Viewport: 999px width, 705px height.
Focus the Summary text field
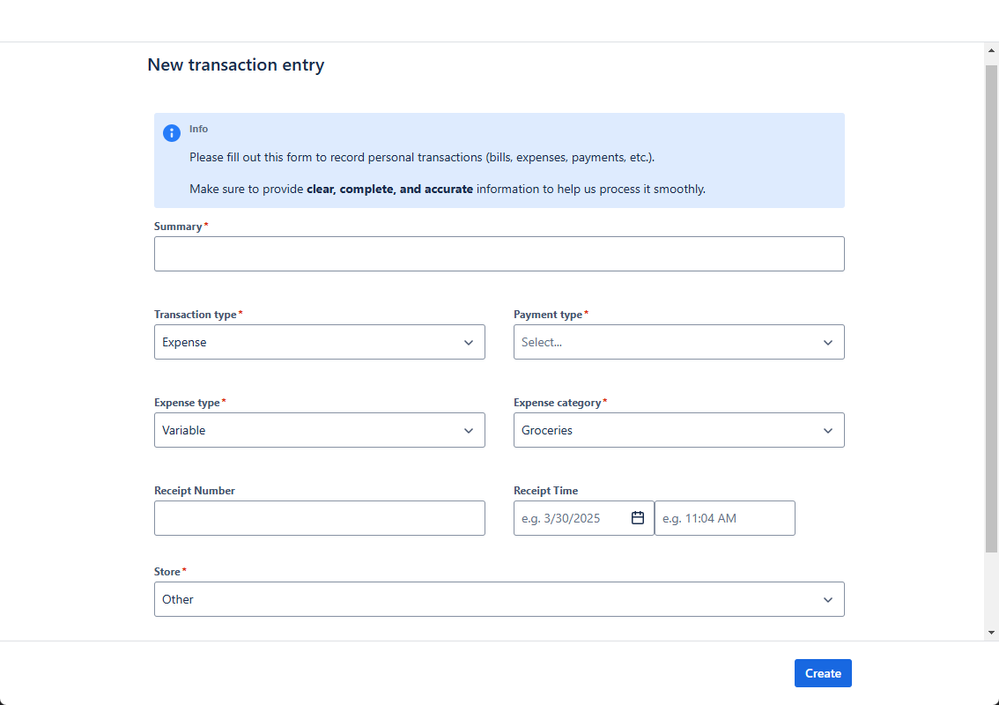click(499, 254)
